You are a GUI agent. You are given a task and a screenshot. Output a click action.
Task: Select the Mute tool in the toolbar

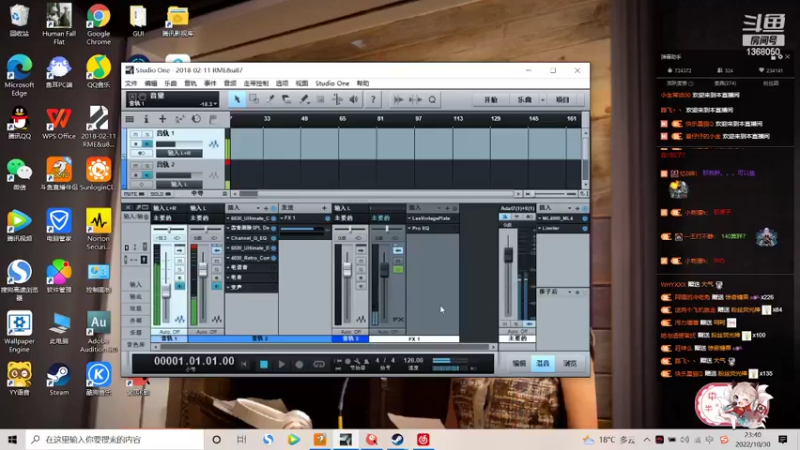pyautogui.click(x=320, y=99)
